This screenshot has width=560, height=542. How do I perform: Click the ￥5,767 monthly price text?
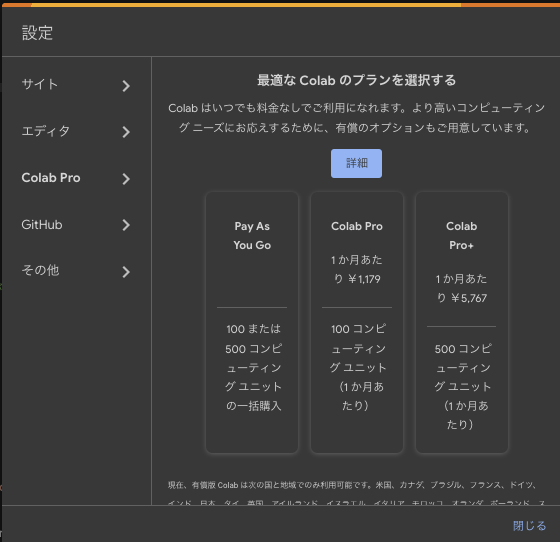click(x=469, y=298)
